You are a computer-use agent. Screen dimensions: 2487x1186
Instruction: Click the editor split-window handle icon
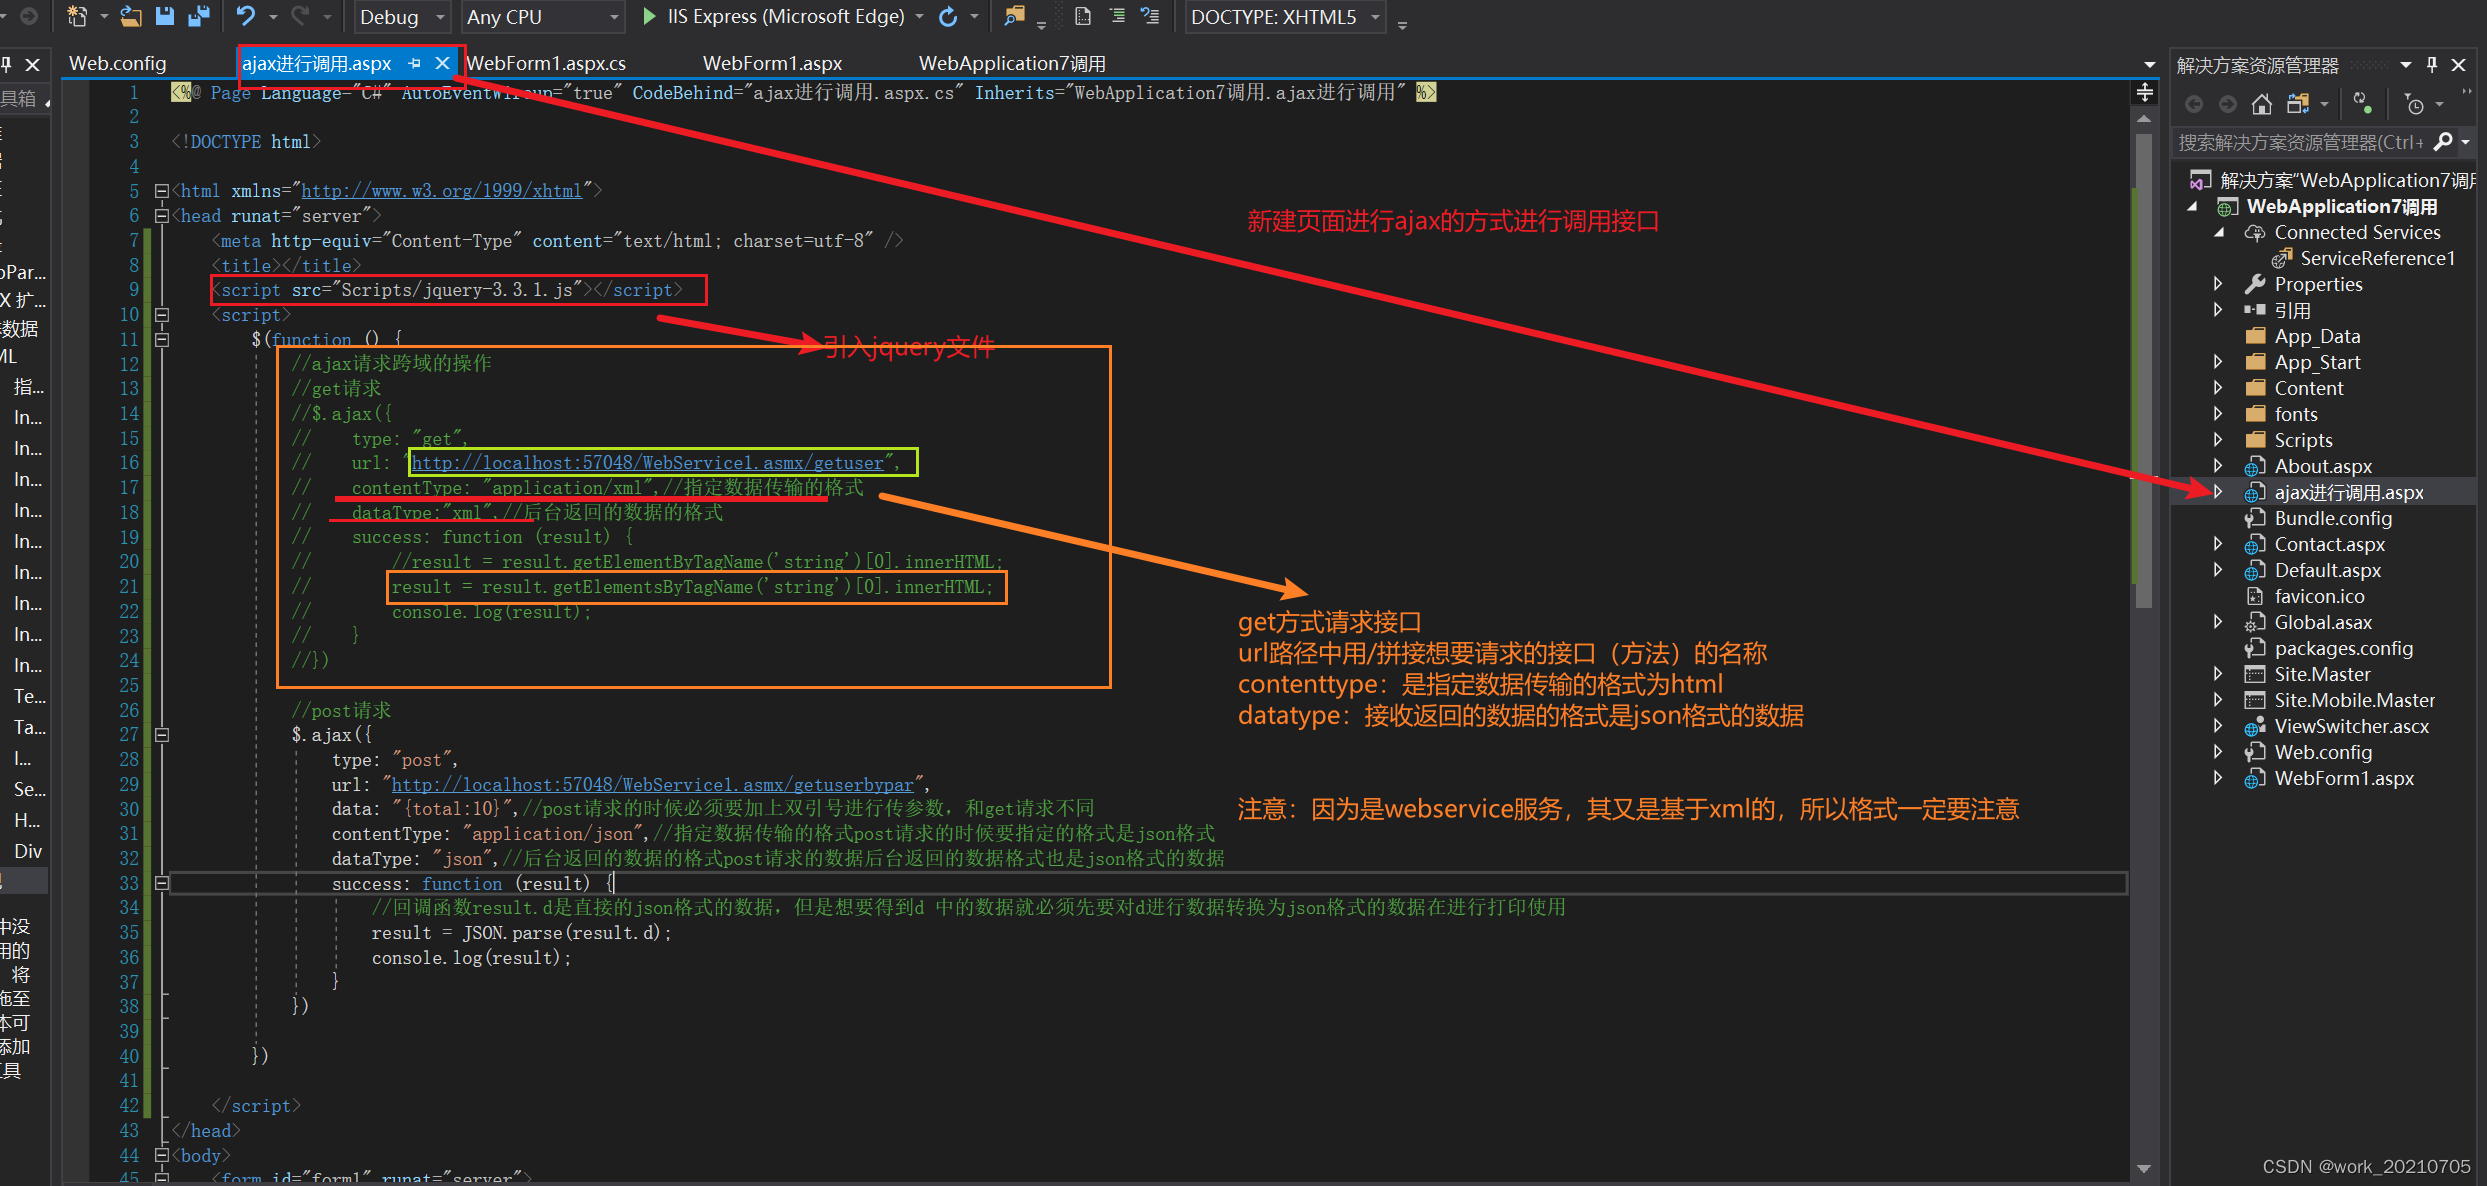(2144, 93)
